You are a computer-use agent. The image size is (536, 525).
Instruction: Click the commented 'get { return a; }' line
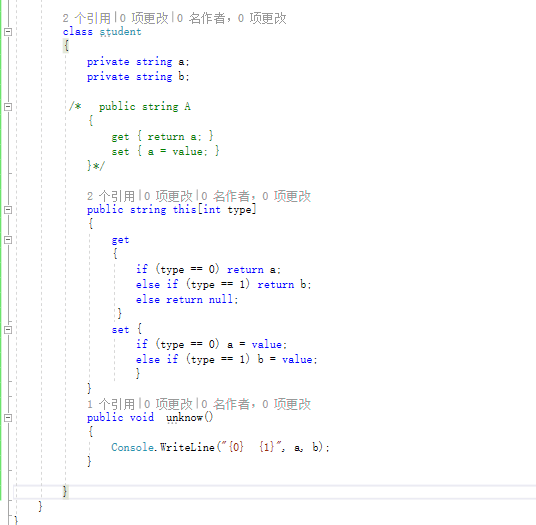click(x=162, y=137)
